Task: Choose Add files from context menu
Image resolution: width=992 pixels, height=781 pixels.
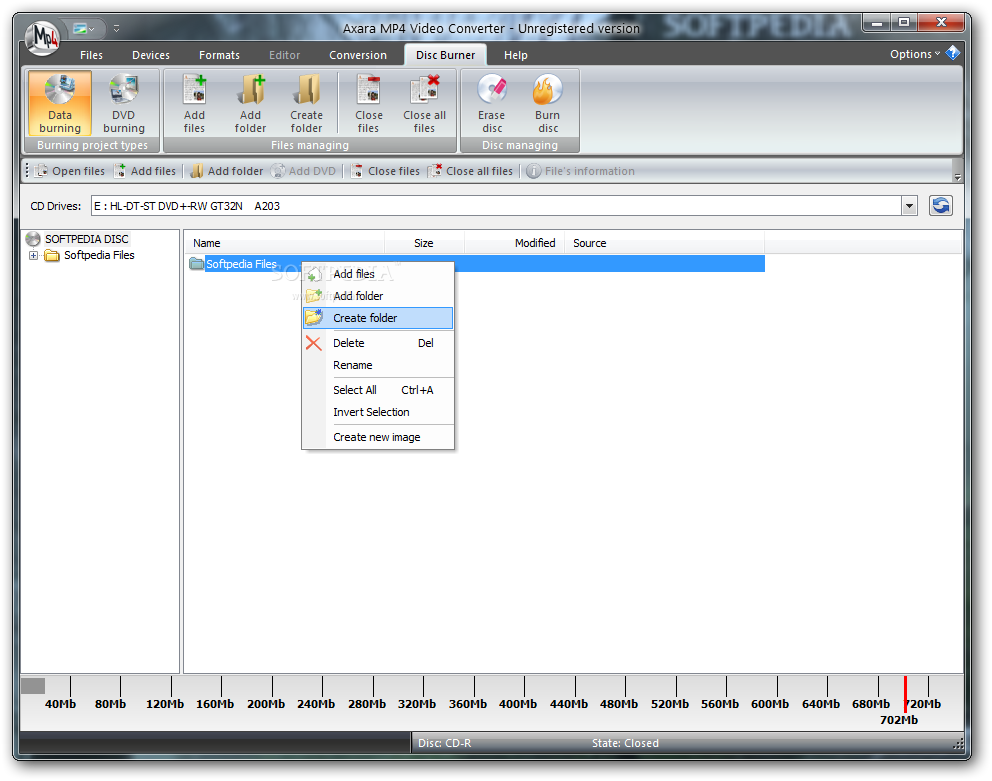Action: (x=378, y=274)
